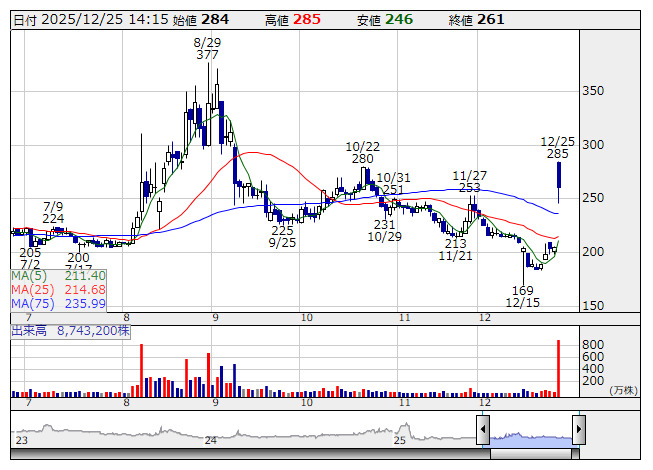653x470 pixels.
Task: Click the 12/25 latest price label 285
Action: [557, 154]
